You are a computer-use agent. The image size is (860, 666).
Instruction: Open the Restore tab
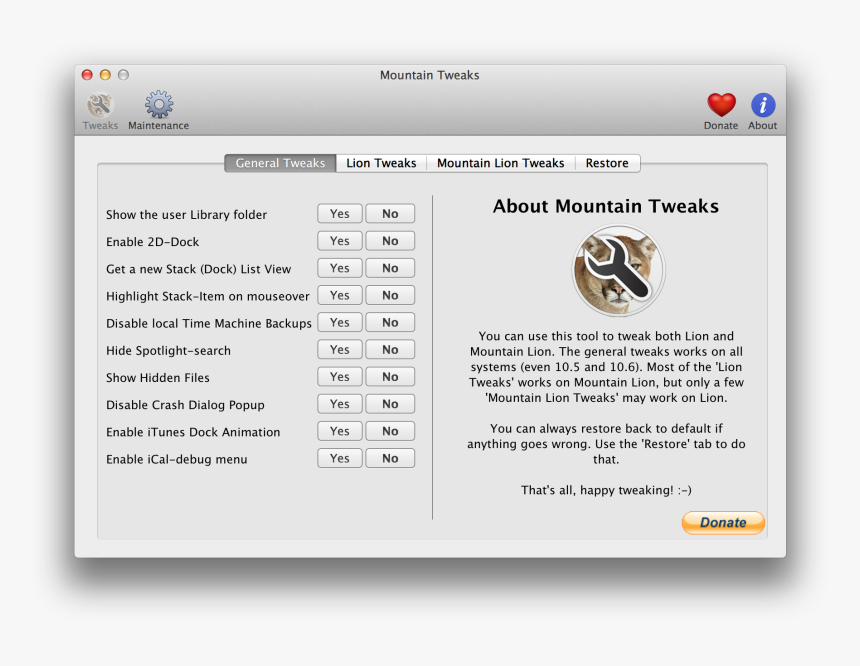tap(607, 162)
